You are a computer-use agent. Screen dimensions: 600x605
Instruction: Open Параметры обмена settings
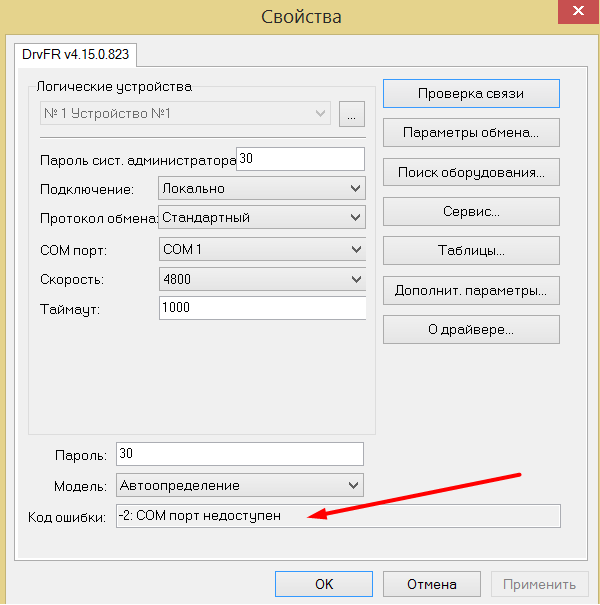coord(471,133)
